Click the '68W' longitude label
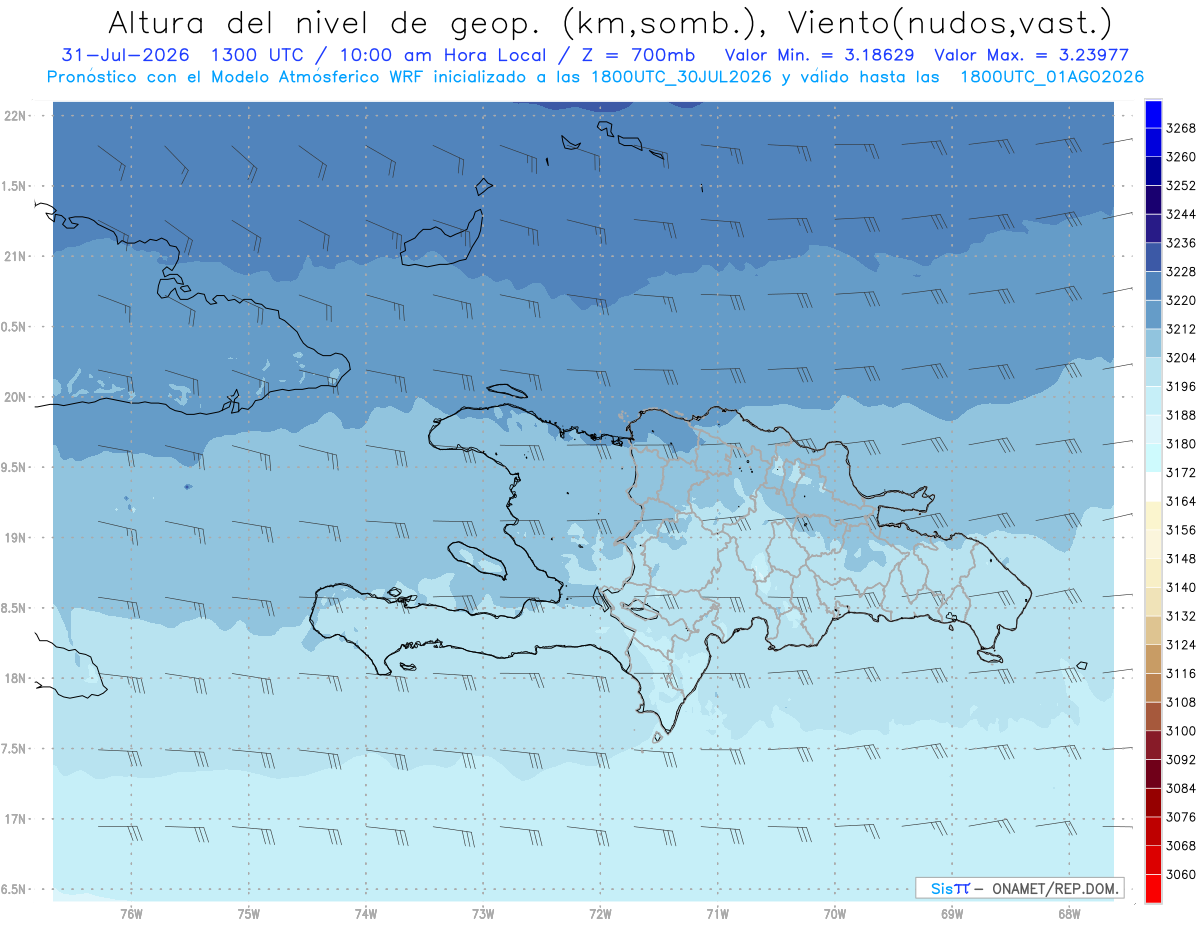Screen dimensions: 1200x927 coord(1069,913)
